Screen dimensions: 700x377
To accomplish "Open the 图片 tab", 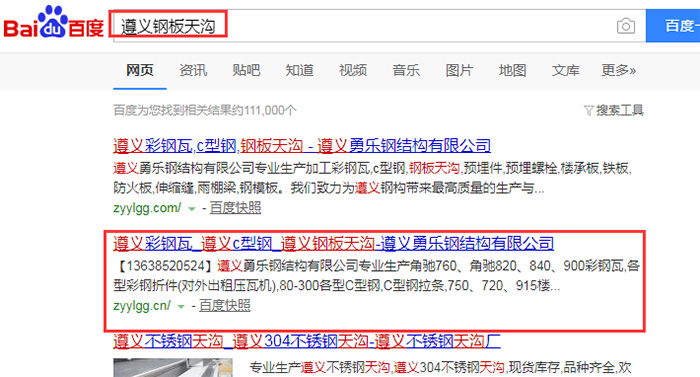I will (x=459, y=70).
